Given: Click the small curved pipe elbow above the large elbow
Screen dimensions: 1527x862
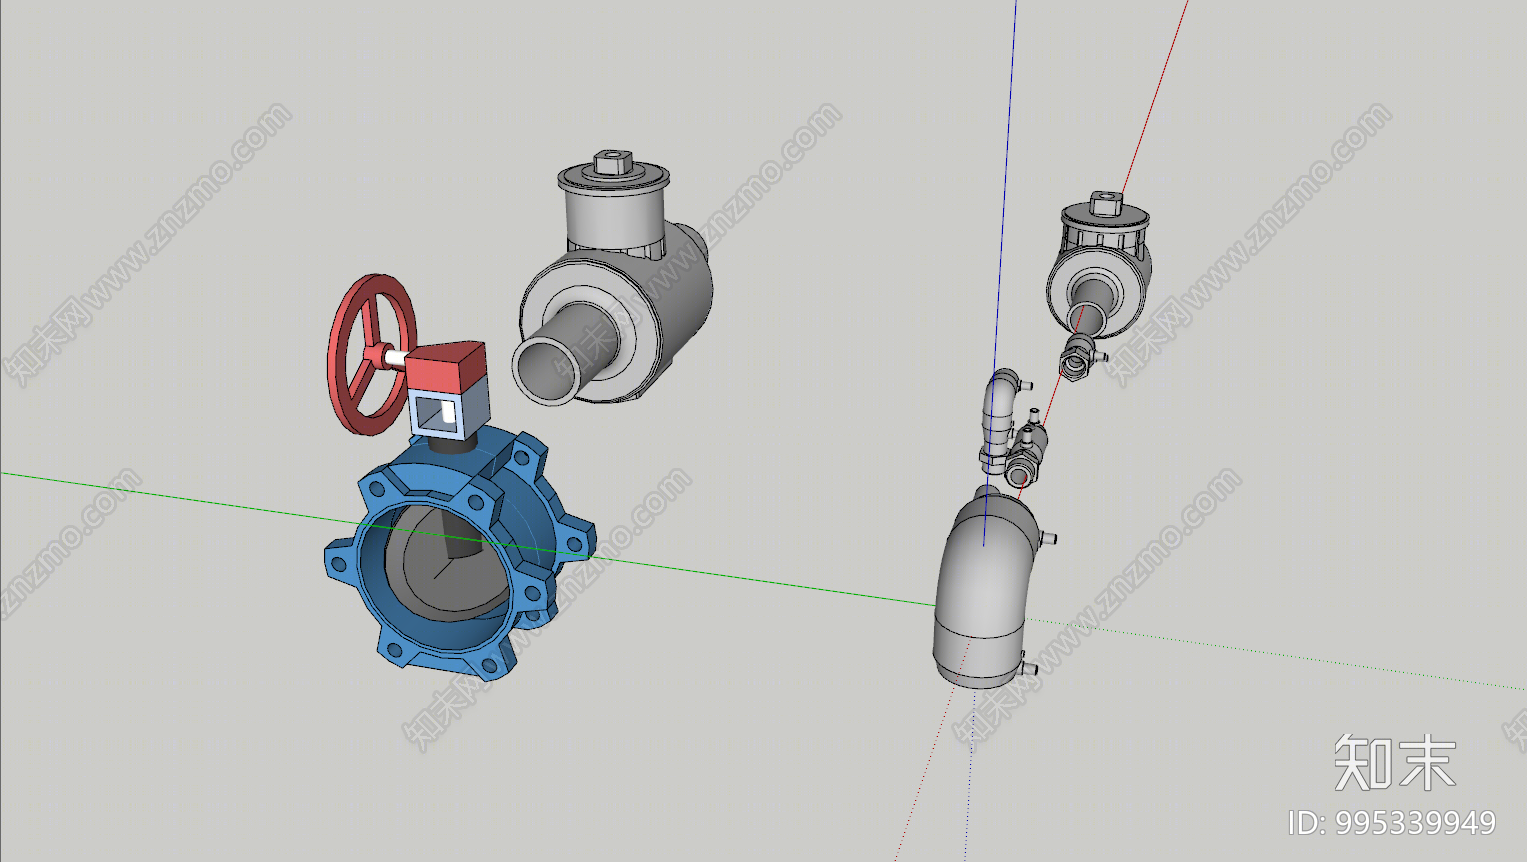Looking at the screenshot, I should click(x=1000, y=419).
